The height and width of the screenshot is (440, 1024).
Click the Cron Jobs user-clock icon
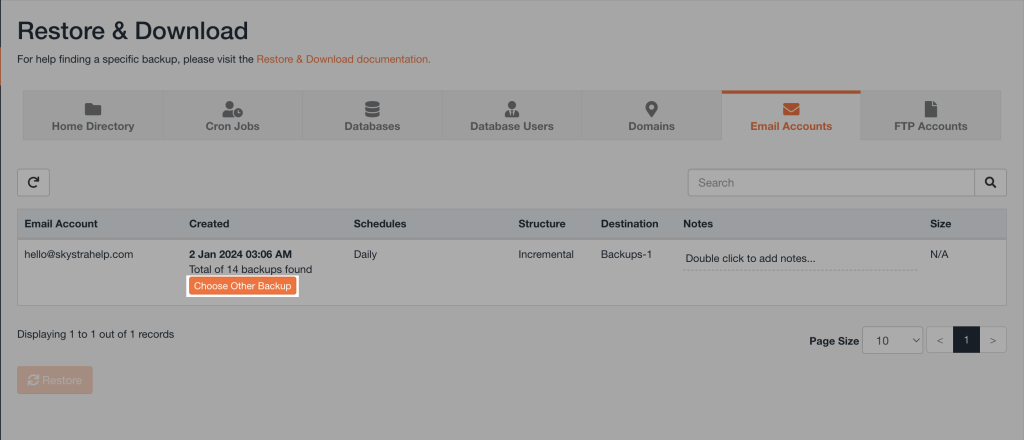(x=232, y=108)
